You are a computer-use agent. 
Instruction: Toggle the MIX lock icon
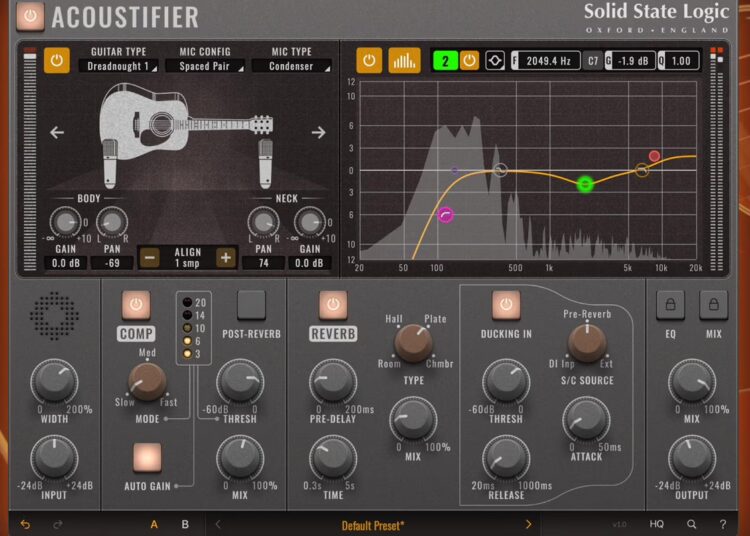click(714, 305)
